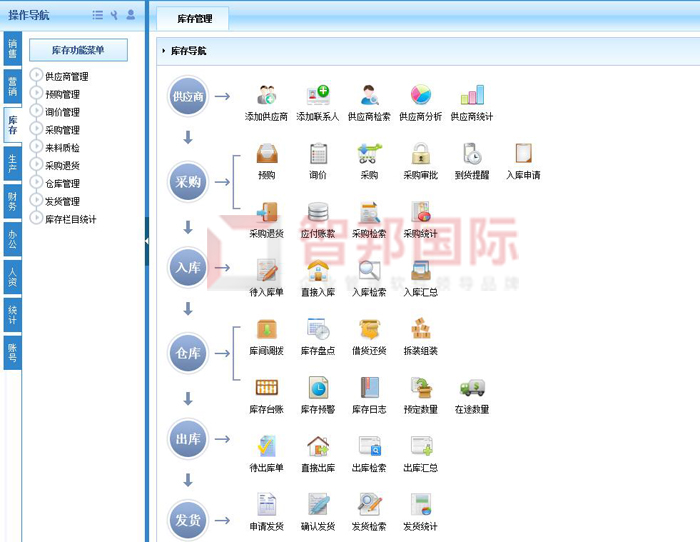The image size is (700, 542).
Task: Select the 拆装组装 boxes icon
Action: click(420, 330)
